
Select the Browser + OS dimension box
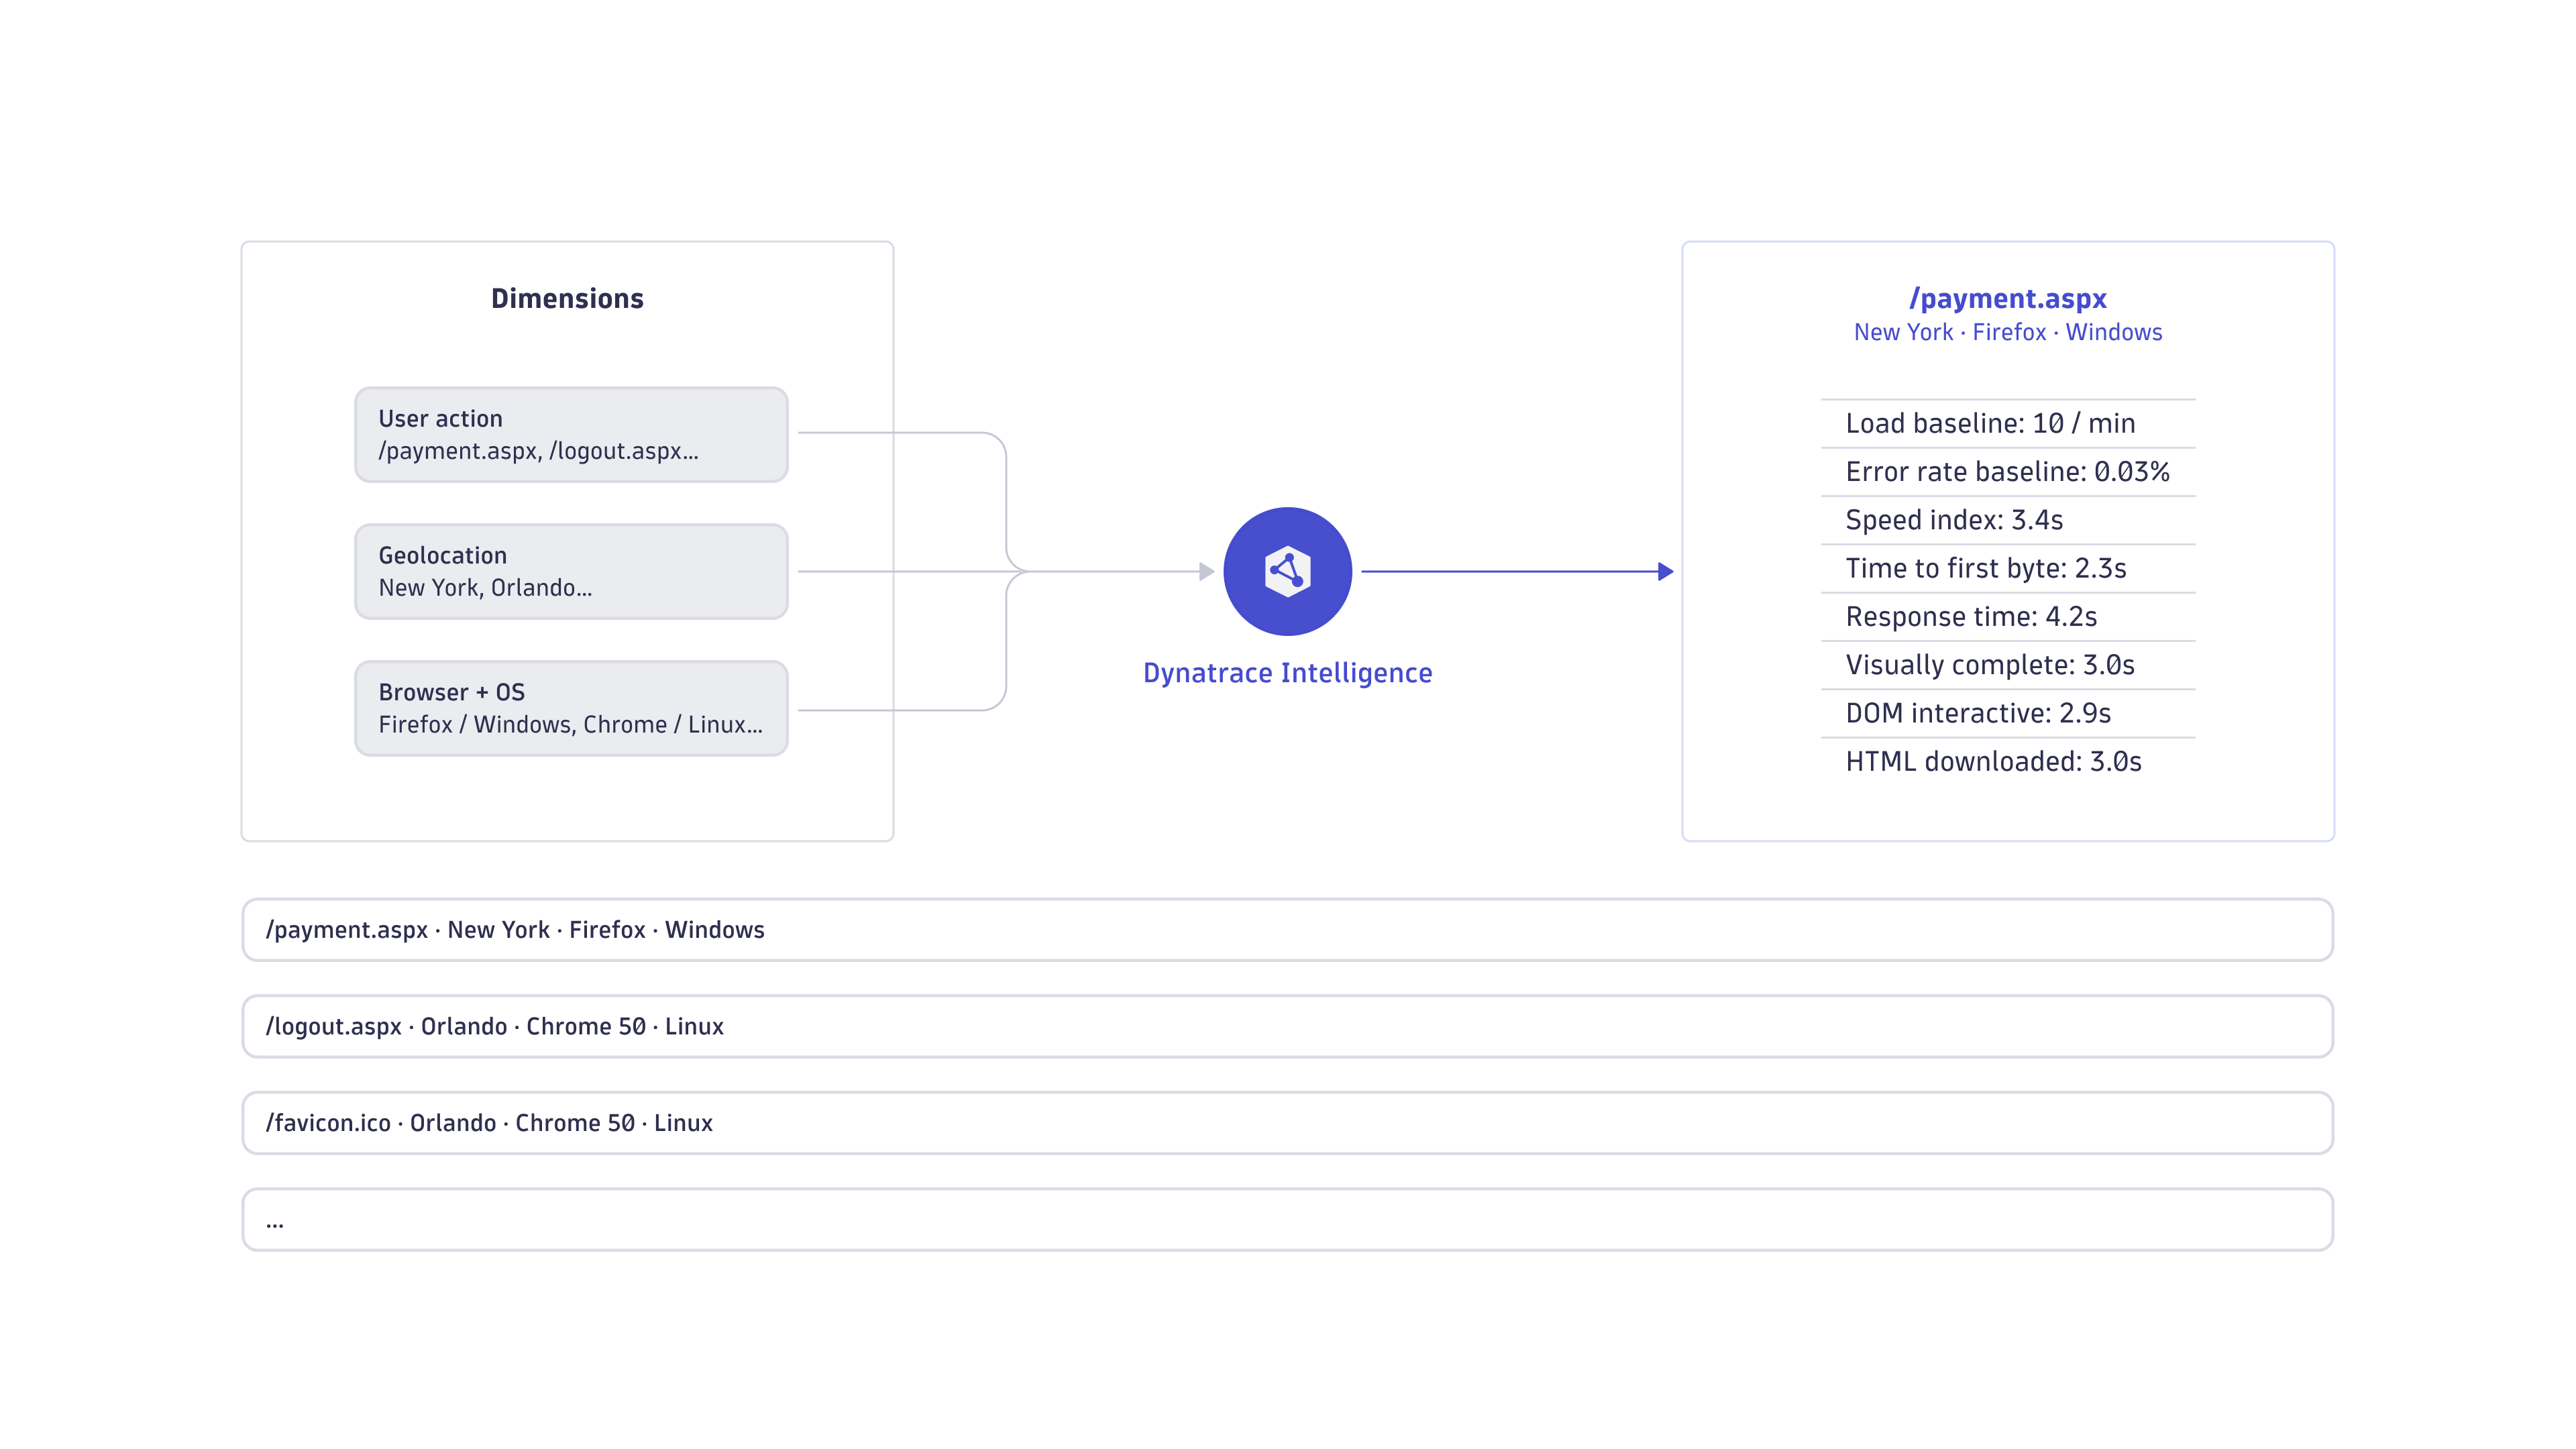pyautogui.click(x=571, y=708)
